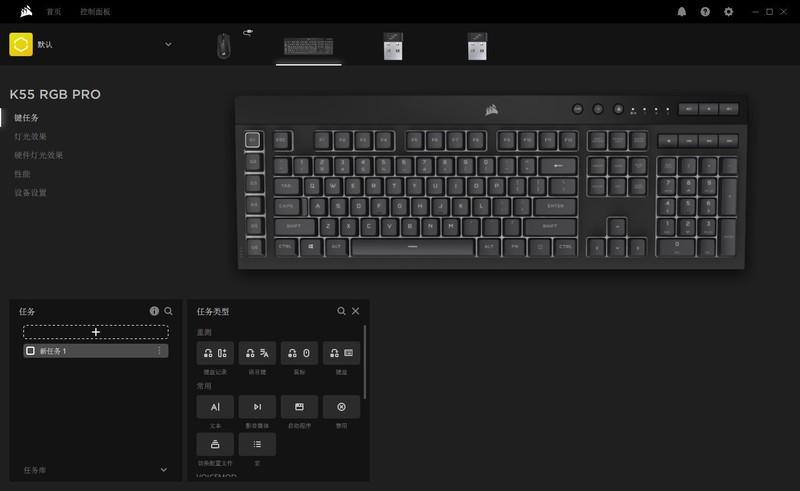The height and width of the screenshot is (491, 800).
Task: Click the scrollbar in 任务类型 panel
Action: [x=365, y=362]
